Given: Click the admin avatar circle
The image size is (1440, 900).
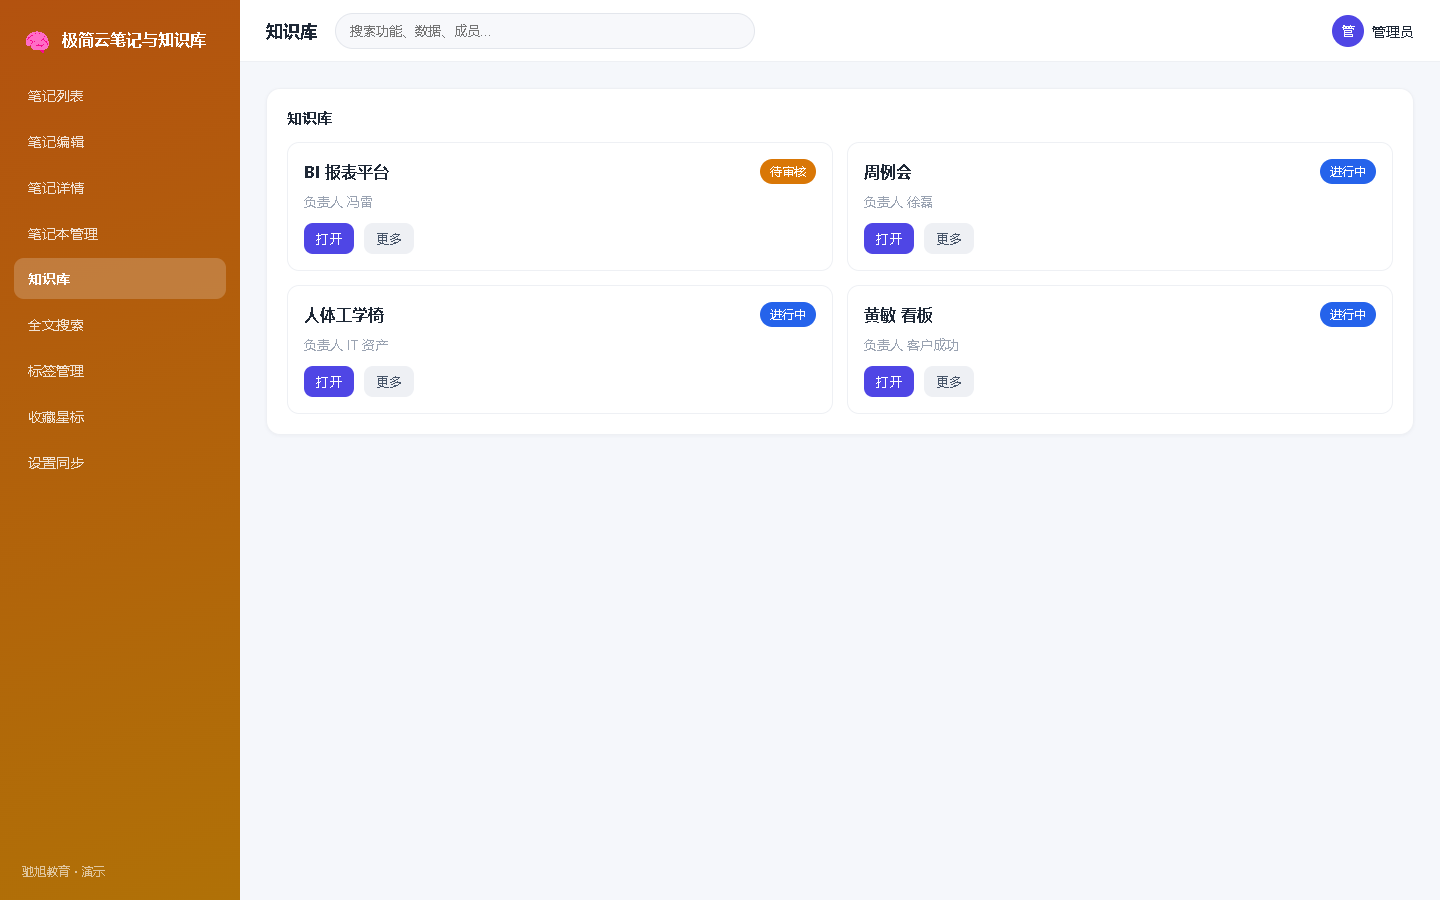Looking at the screenshot, I should coord(1348,31).
